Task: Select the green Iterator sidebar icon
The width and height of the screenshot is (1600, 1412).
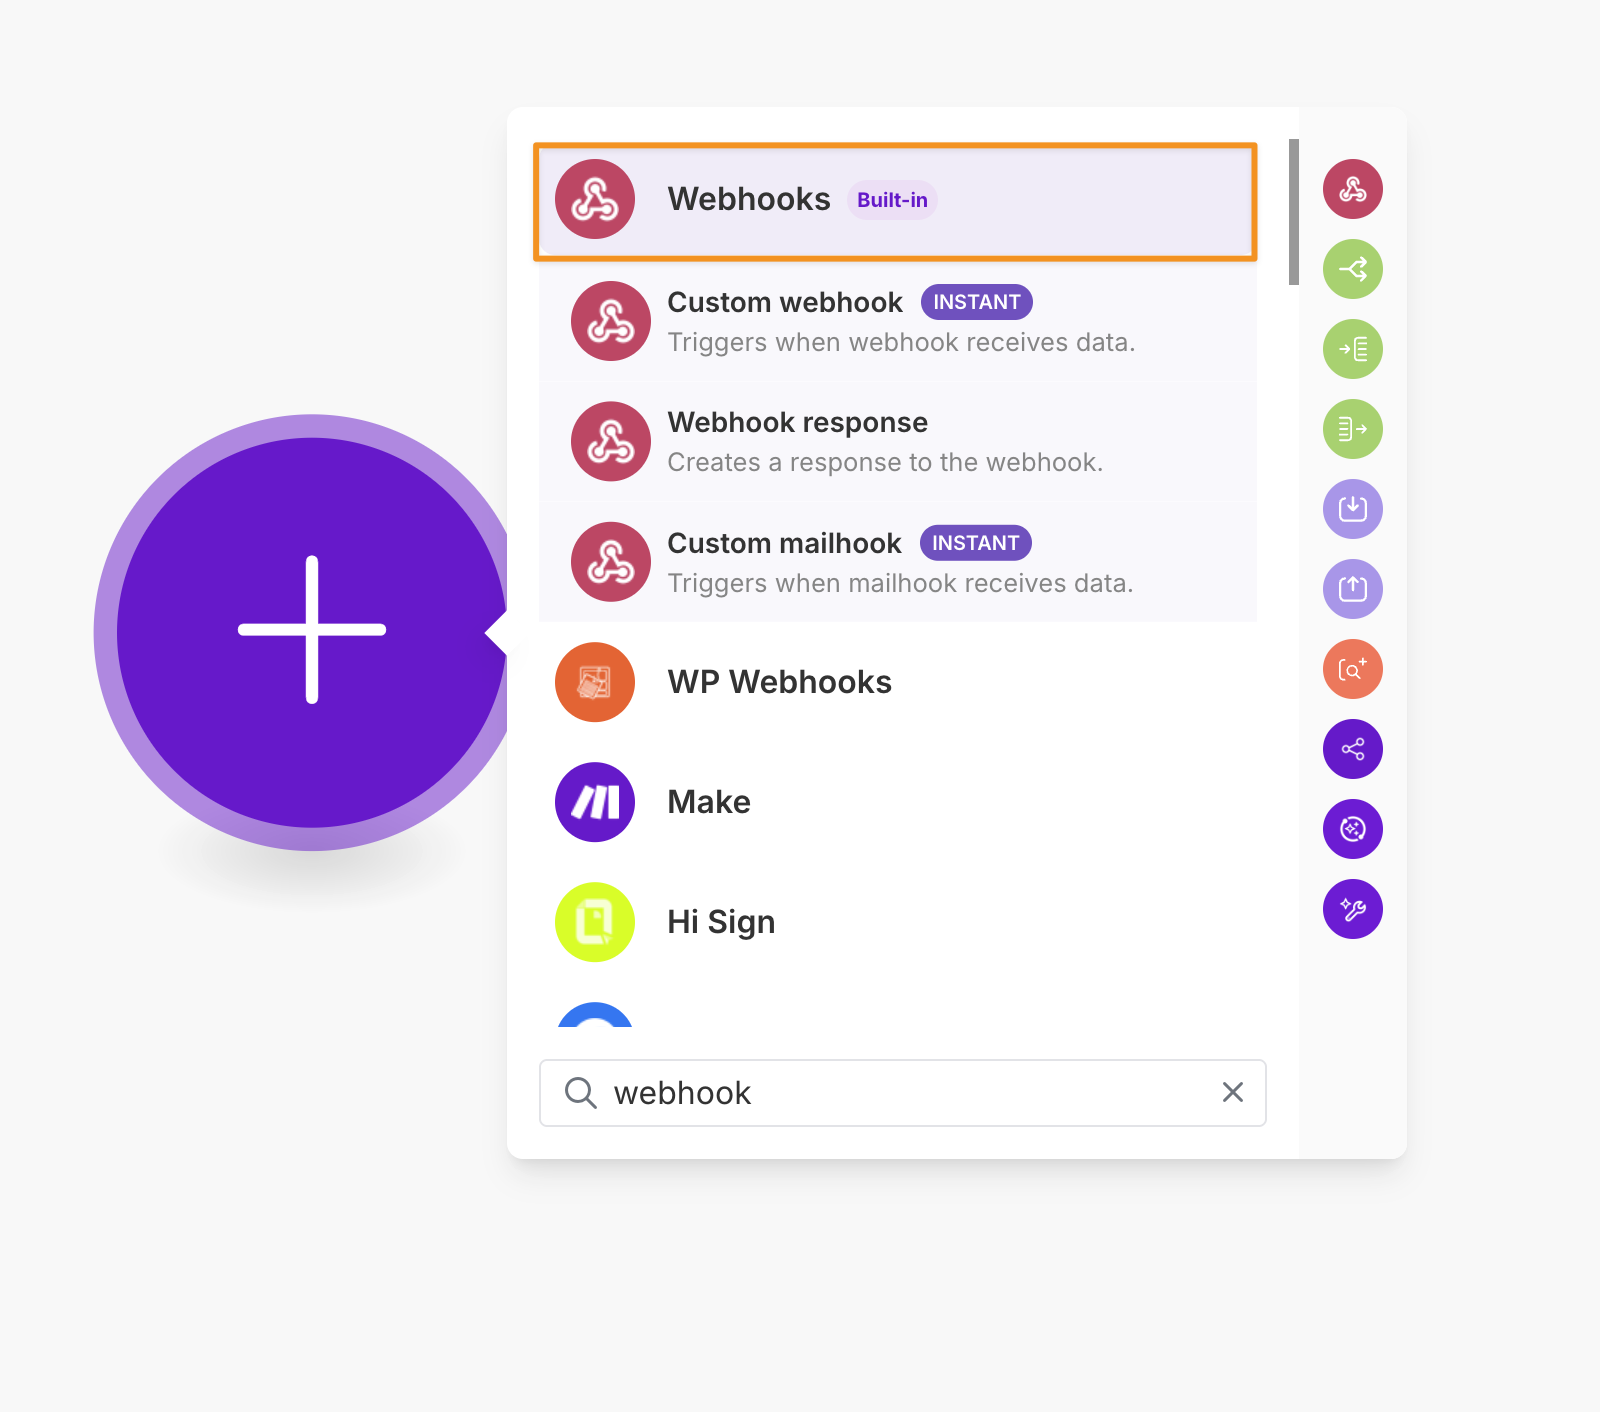Action: tap(1353, 349)
